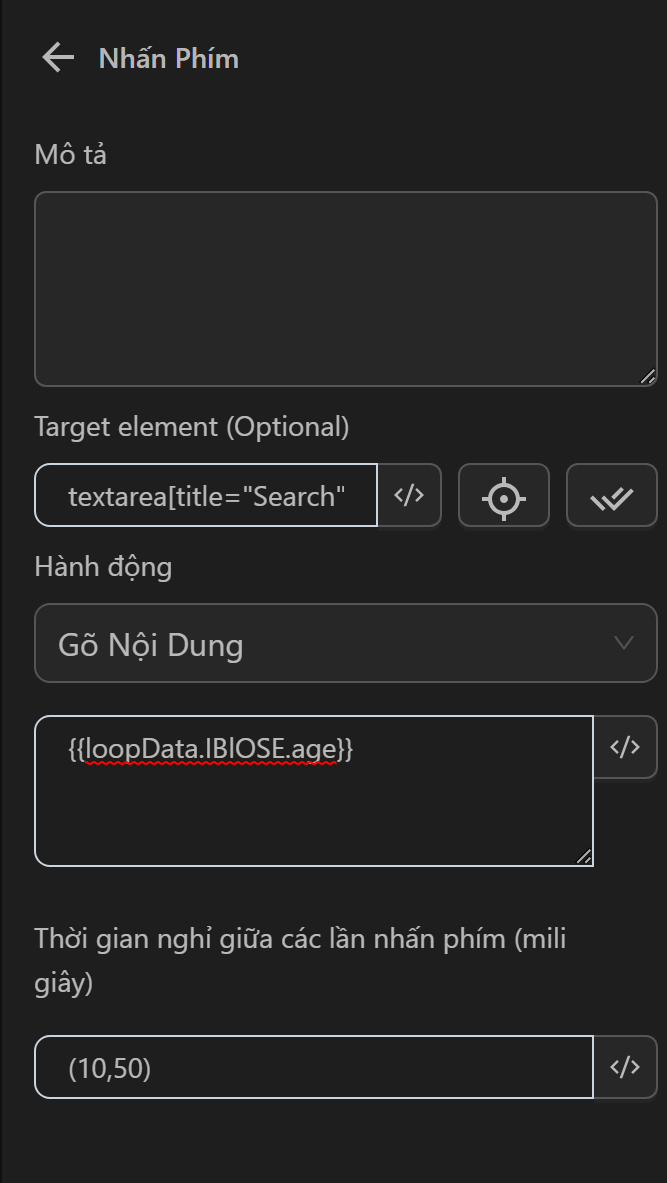The width and height of the screenshot is (667, 1183).
Task: Click the Target element selector input
Action: pyautogui.click(x=207, y=495)
